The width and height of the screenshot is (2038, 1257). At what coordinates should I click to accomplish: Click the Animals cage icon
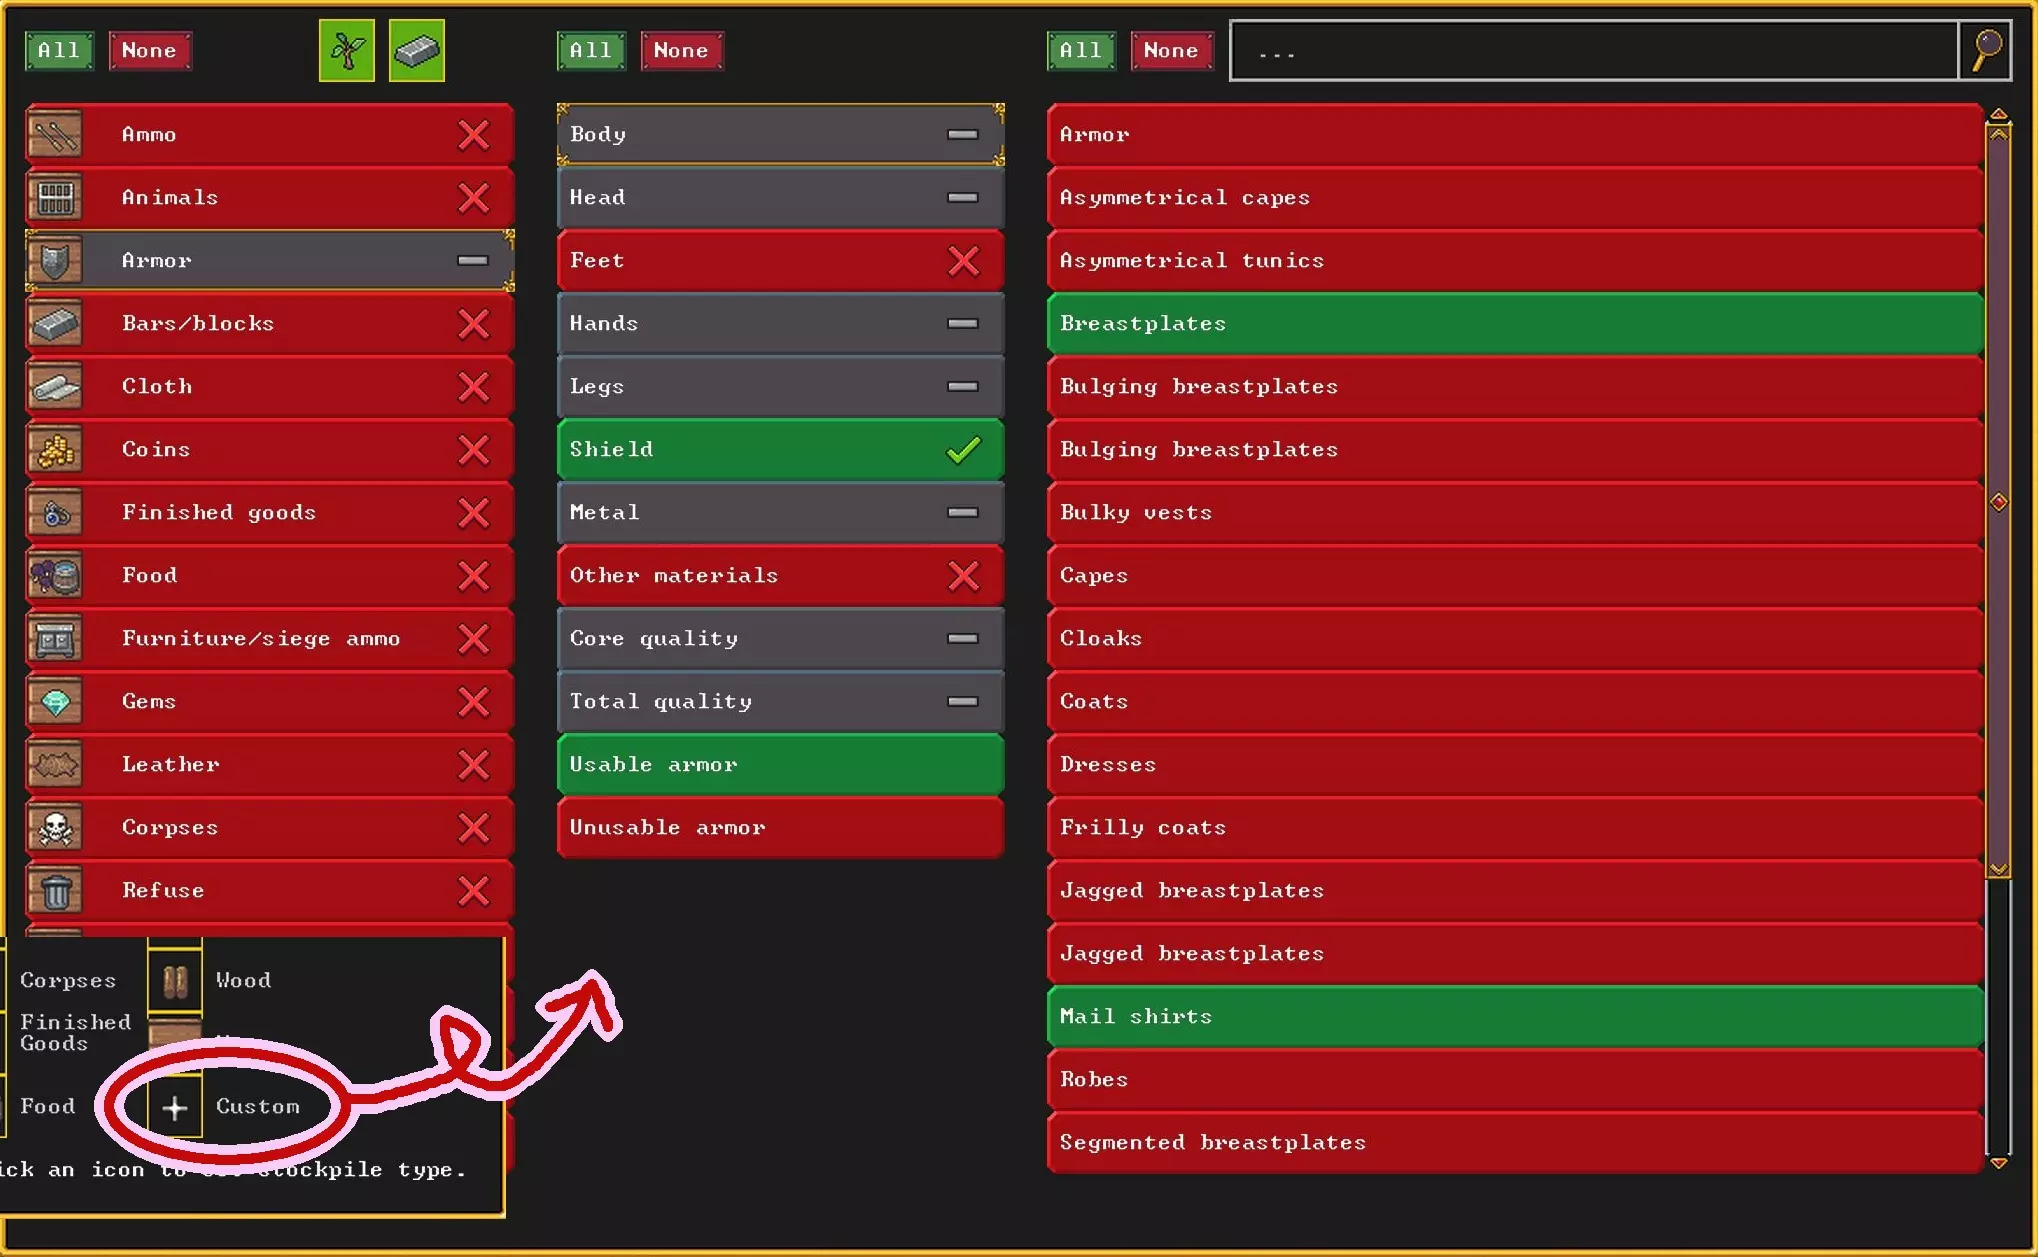click(55, 198)
